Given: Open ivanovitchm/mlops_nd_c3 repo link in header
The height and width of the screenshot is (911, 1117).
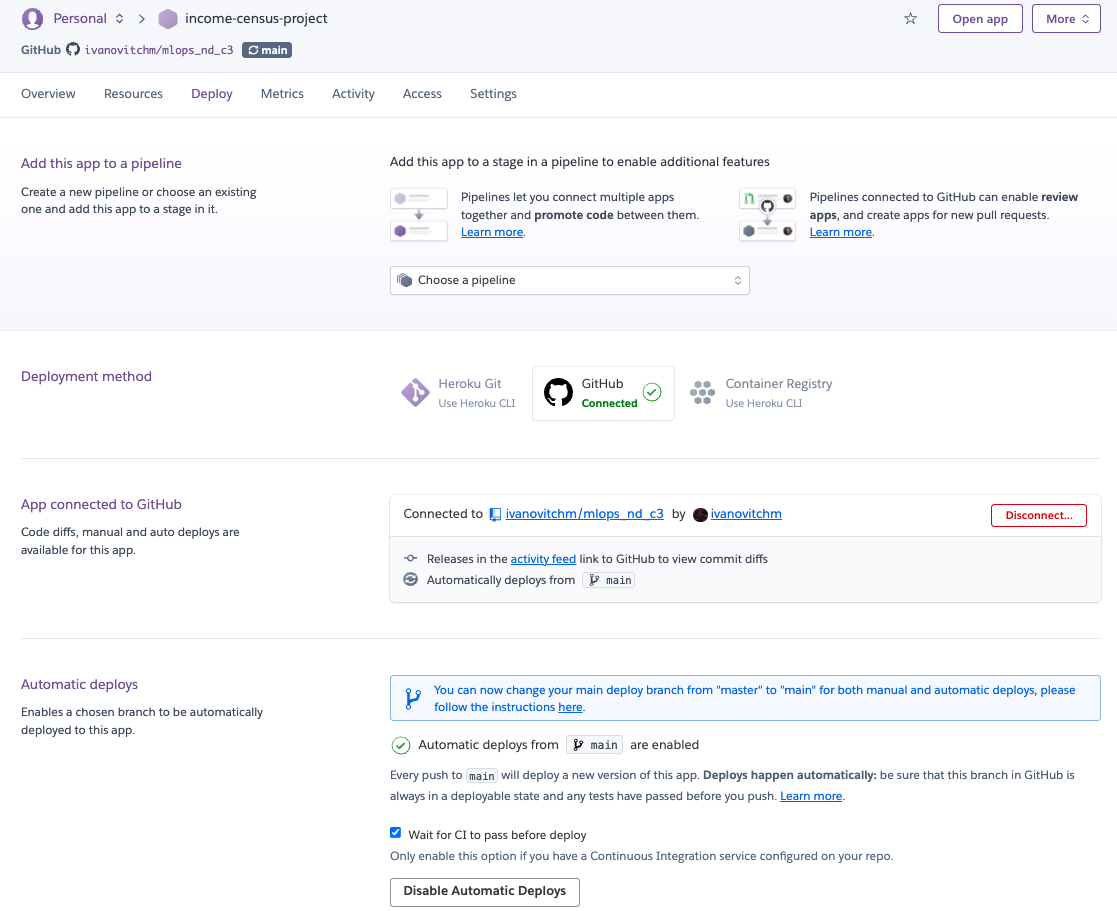Looking at the screenshot, I should 159,50.
